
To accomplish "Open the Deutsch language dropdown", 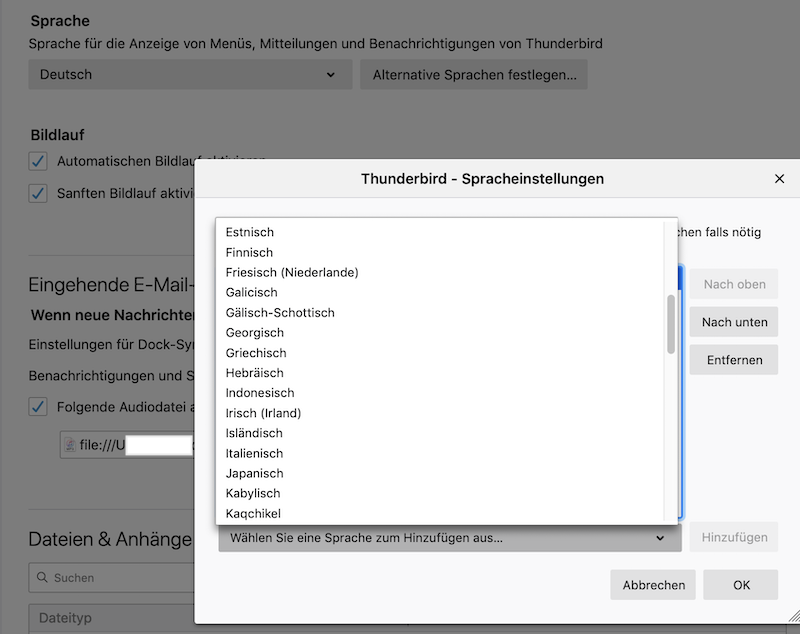I will pos(190,74).
